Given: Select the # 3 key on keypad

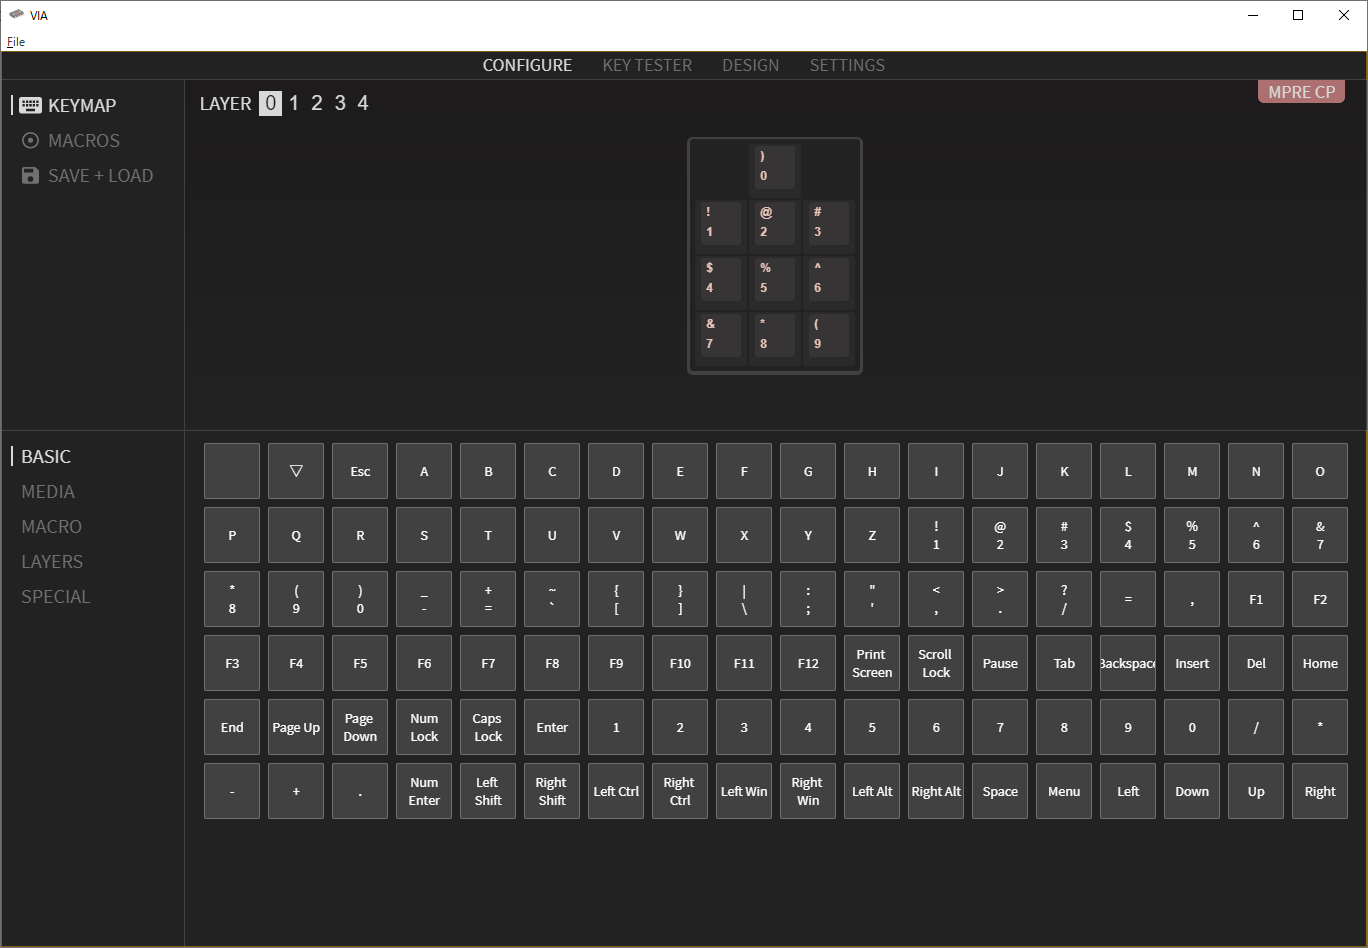Looking at the screenshot, I should click(x=828, y=224).
